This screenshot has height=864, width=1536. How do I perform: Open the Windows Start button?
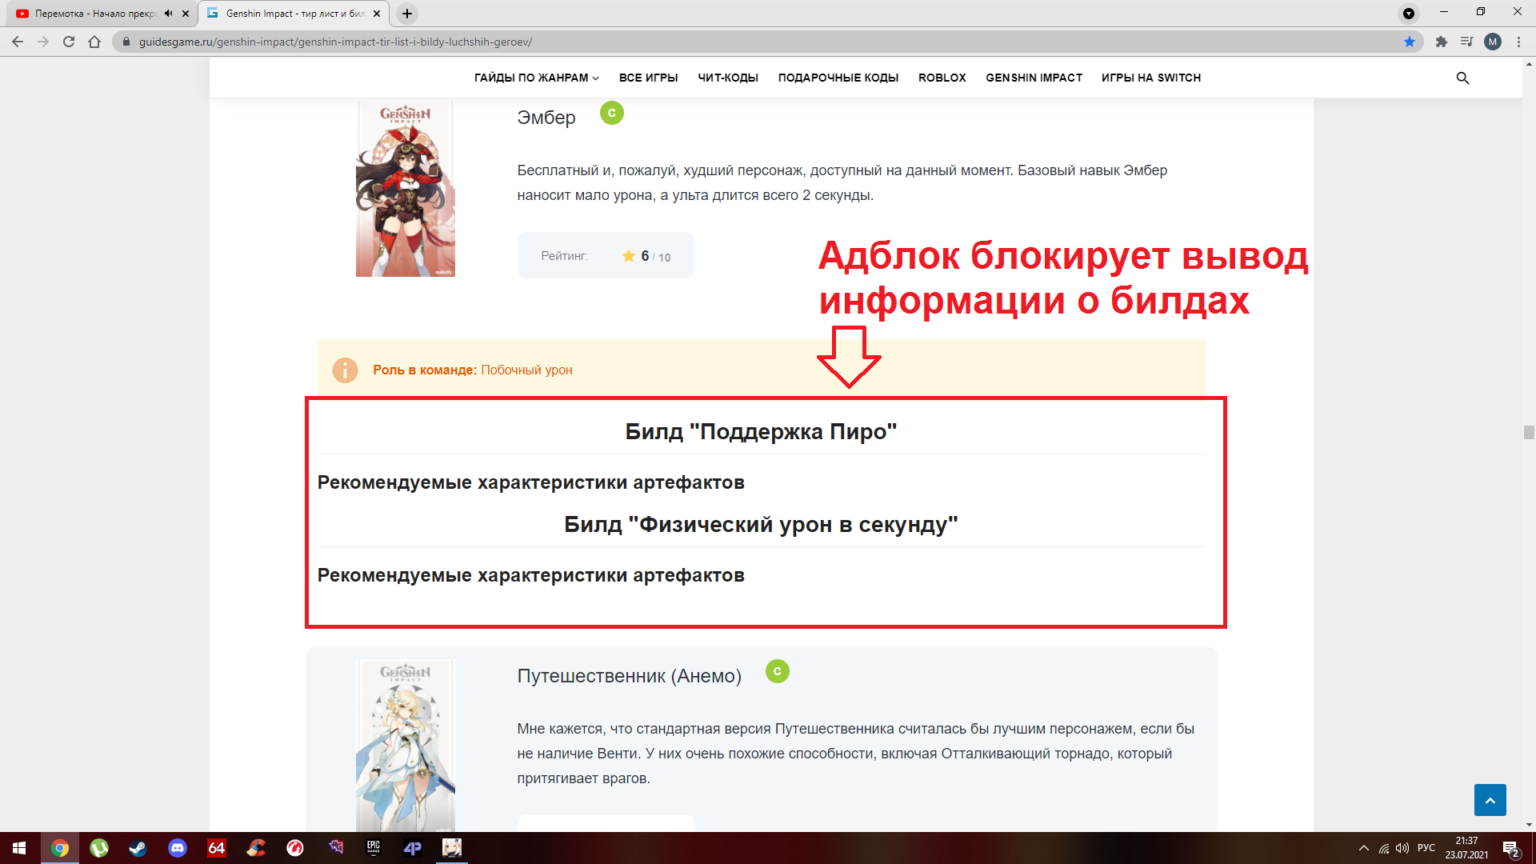point(19,848)
